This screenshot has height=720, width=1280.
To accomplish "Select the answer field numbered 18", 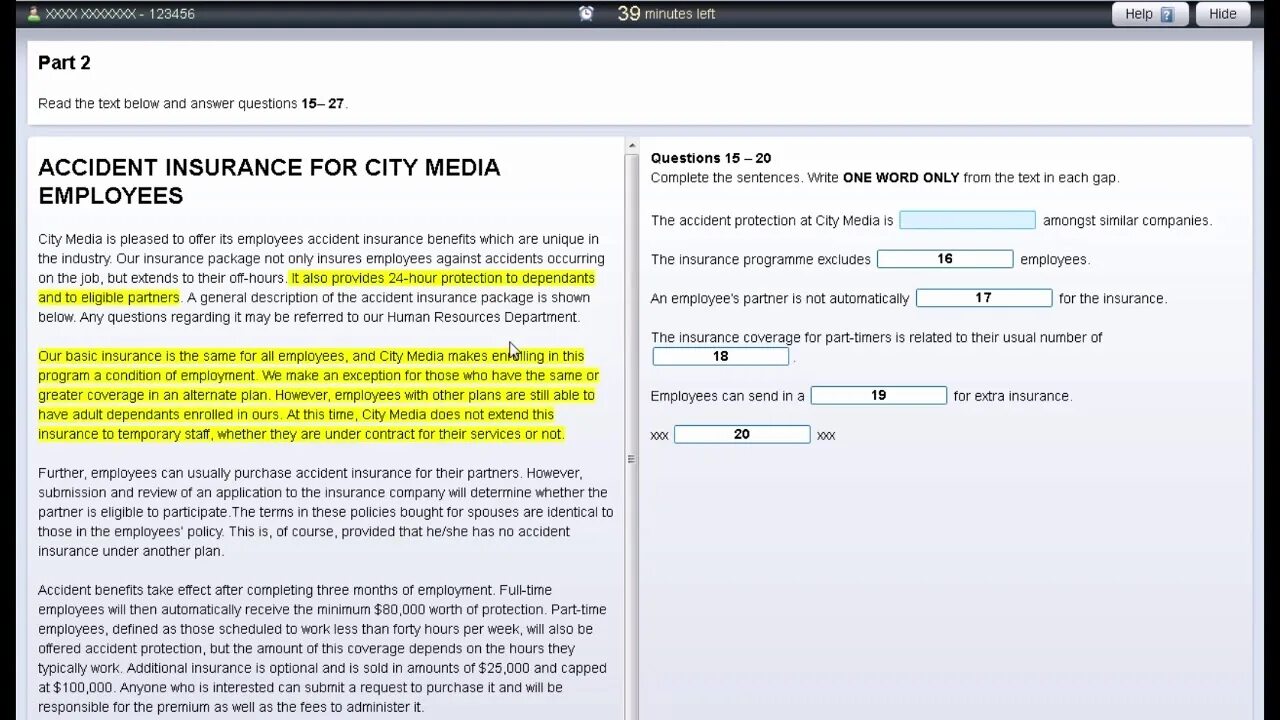I will click(720, 356).
